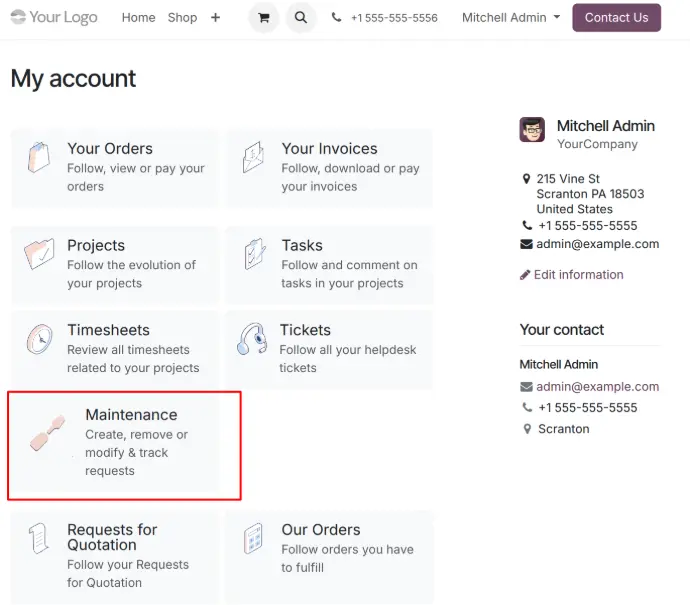Image resolution: width=690 pixels, height=605 pixels.
Task: Click the Our Orders document icon
Action: click(253, 539)
